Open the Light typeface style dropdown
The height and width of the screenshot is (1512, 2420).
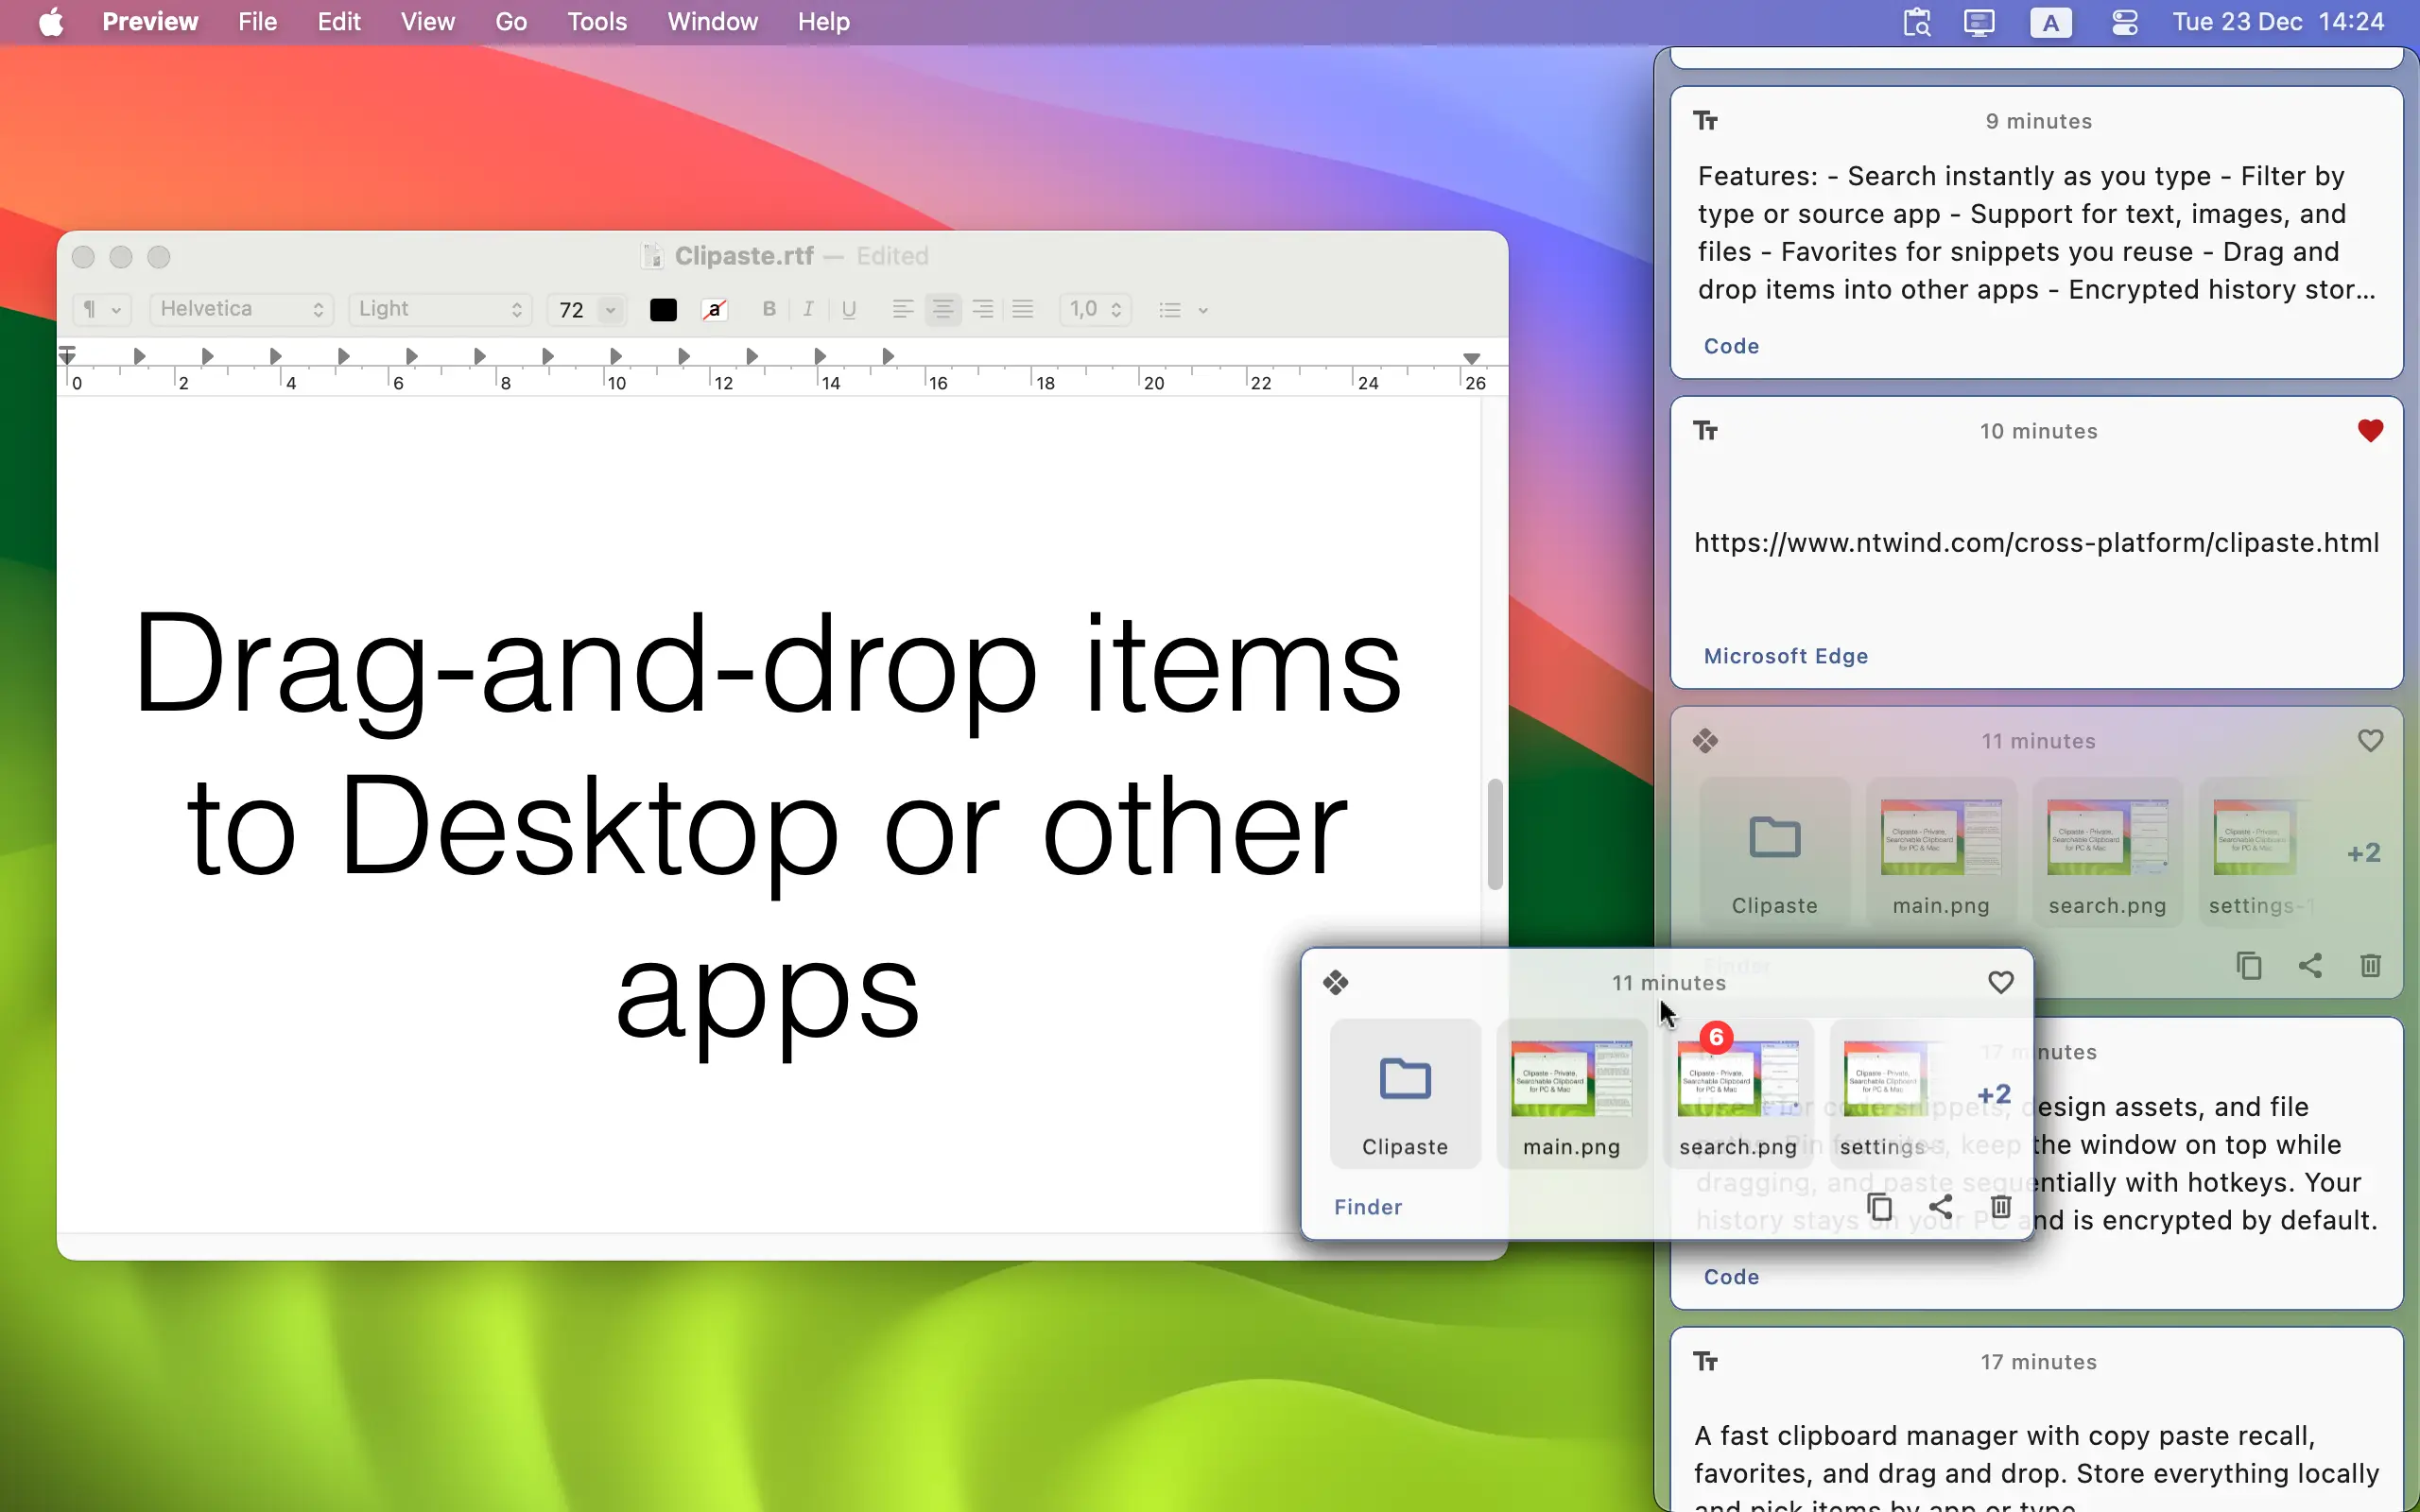pos(440,309)
